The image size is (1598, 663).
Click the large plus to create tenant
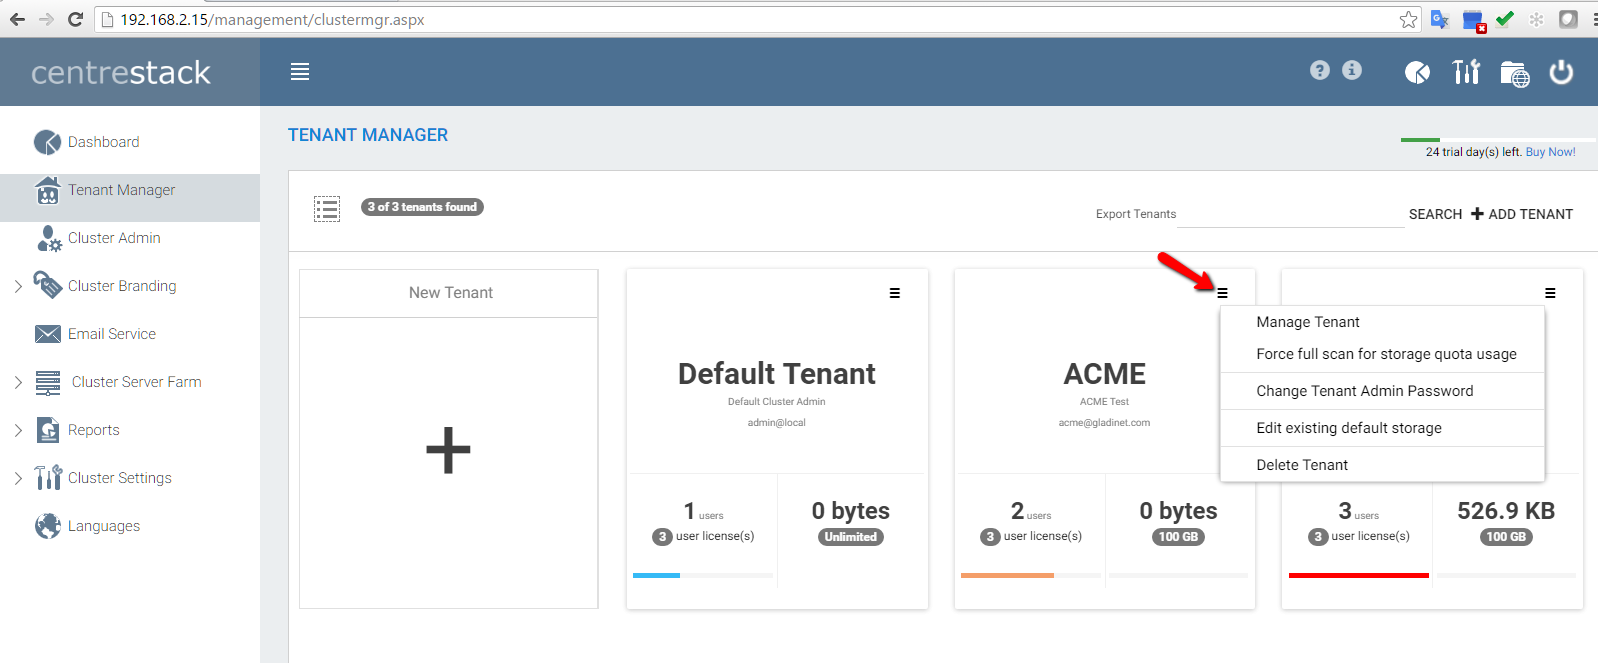click(448, 450)
